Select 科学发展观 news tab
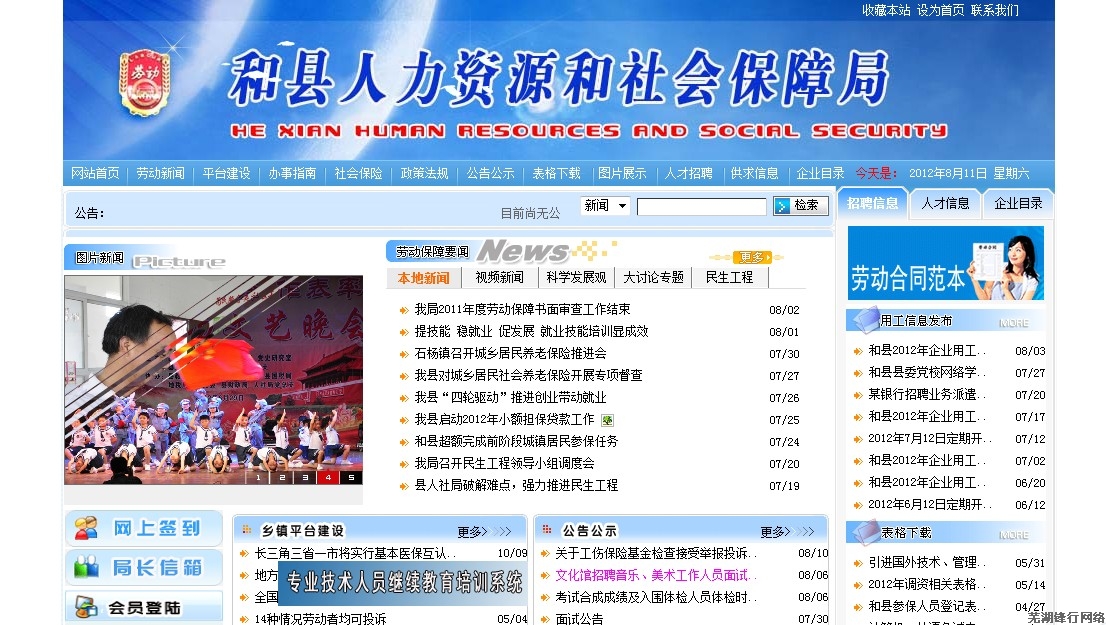Image resolution: width=1106 pixels, height=625 pixels. 576,278
